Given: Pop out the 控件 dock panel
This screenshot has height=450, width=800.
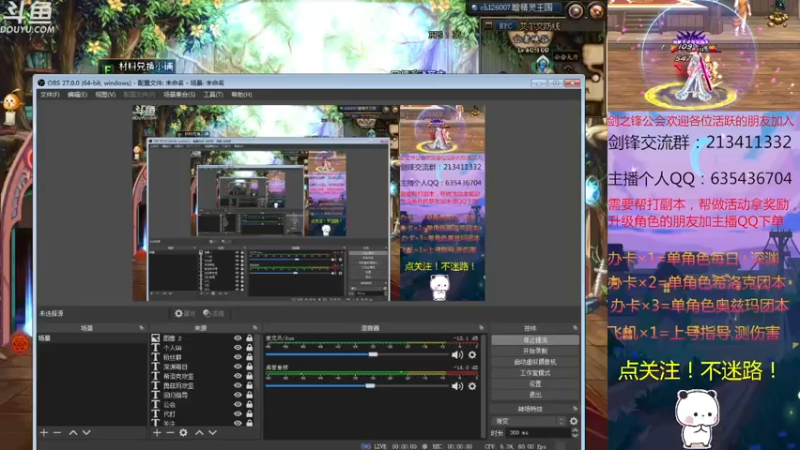Looking at the screenshot, I should click(x=575, y=328).
